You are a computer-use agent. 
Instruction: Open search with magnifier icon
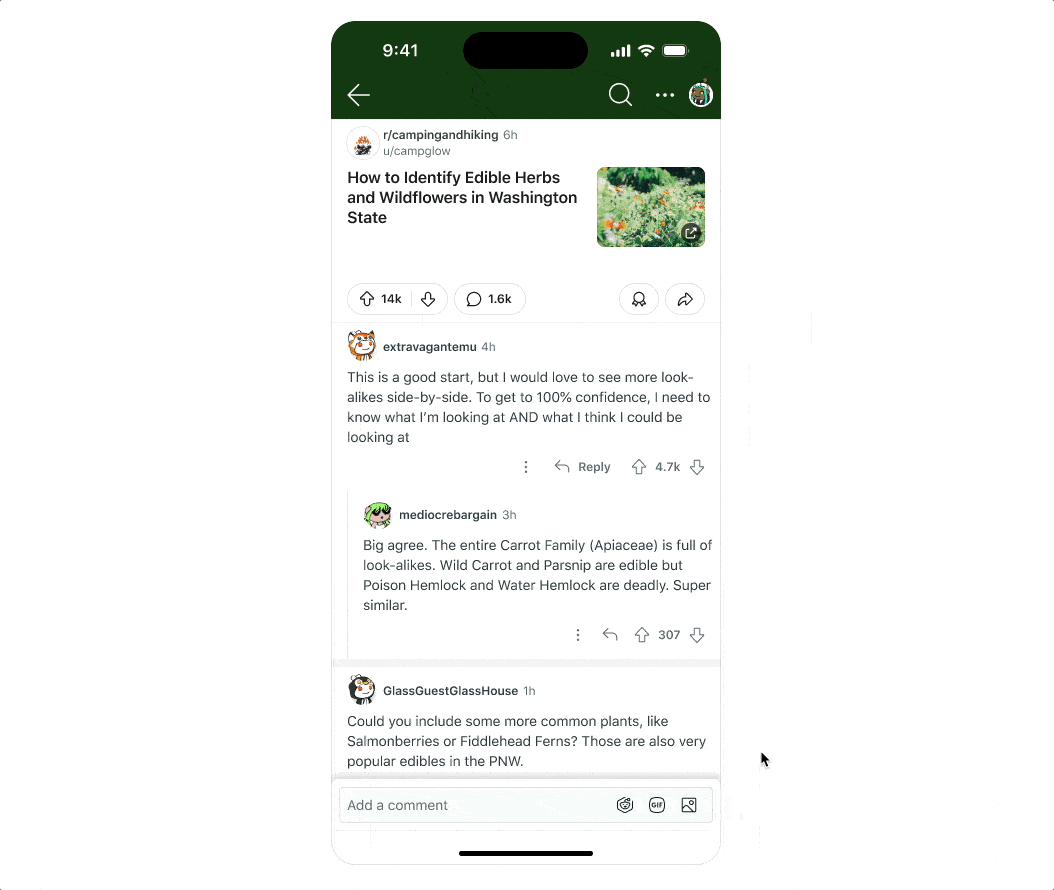pyautogui.click(x=620, y=95)
